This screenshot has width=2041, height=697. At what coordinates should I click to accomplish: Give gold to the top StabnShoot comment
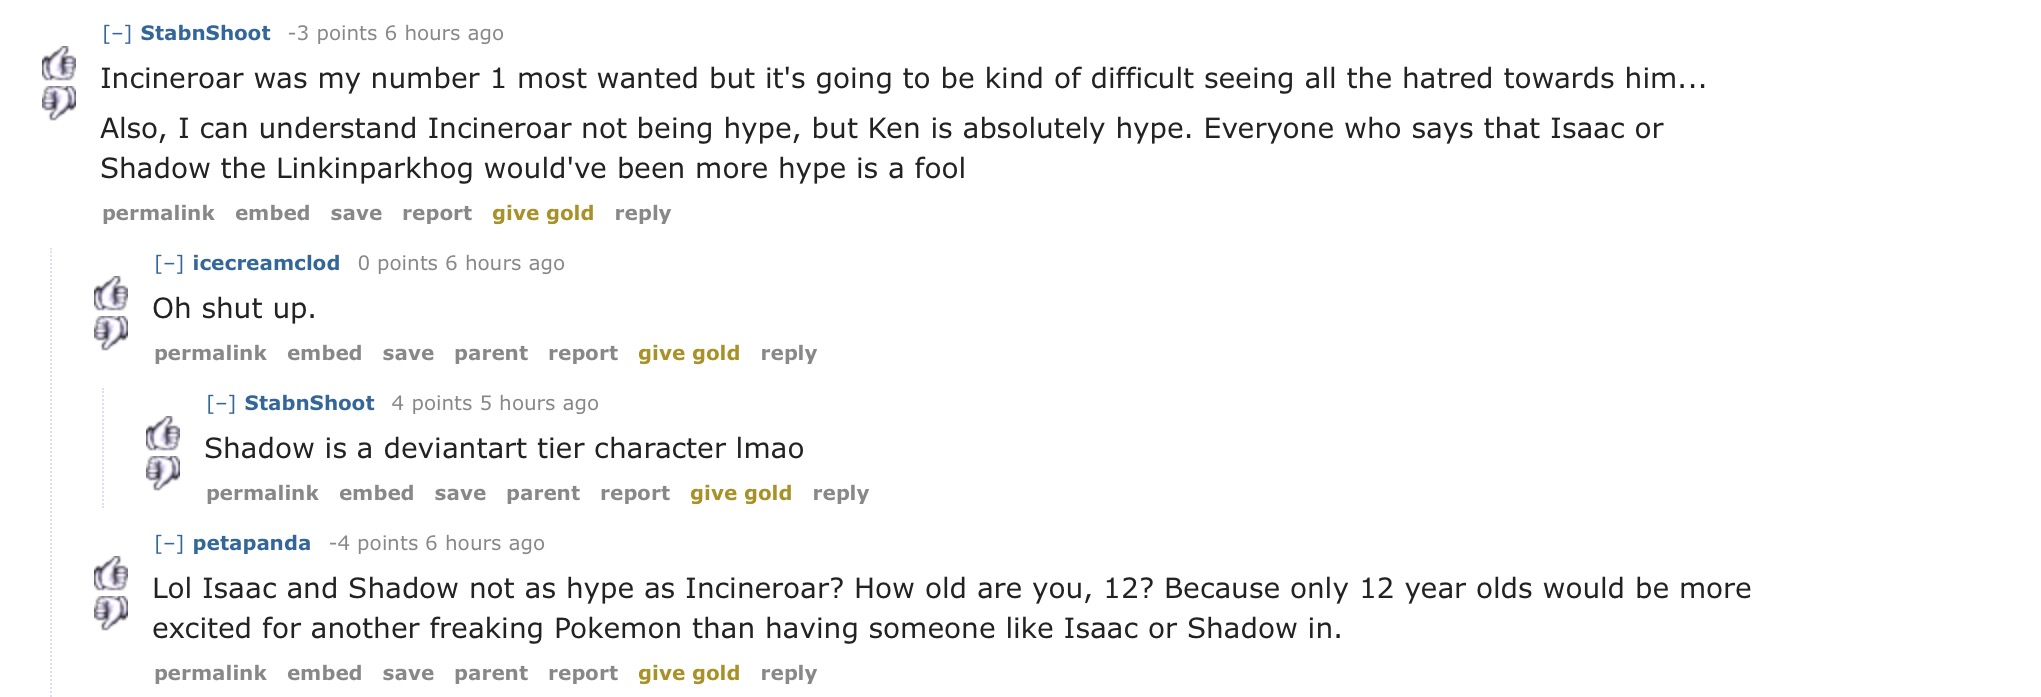click(543, 213)
